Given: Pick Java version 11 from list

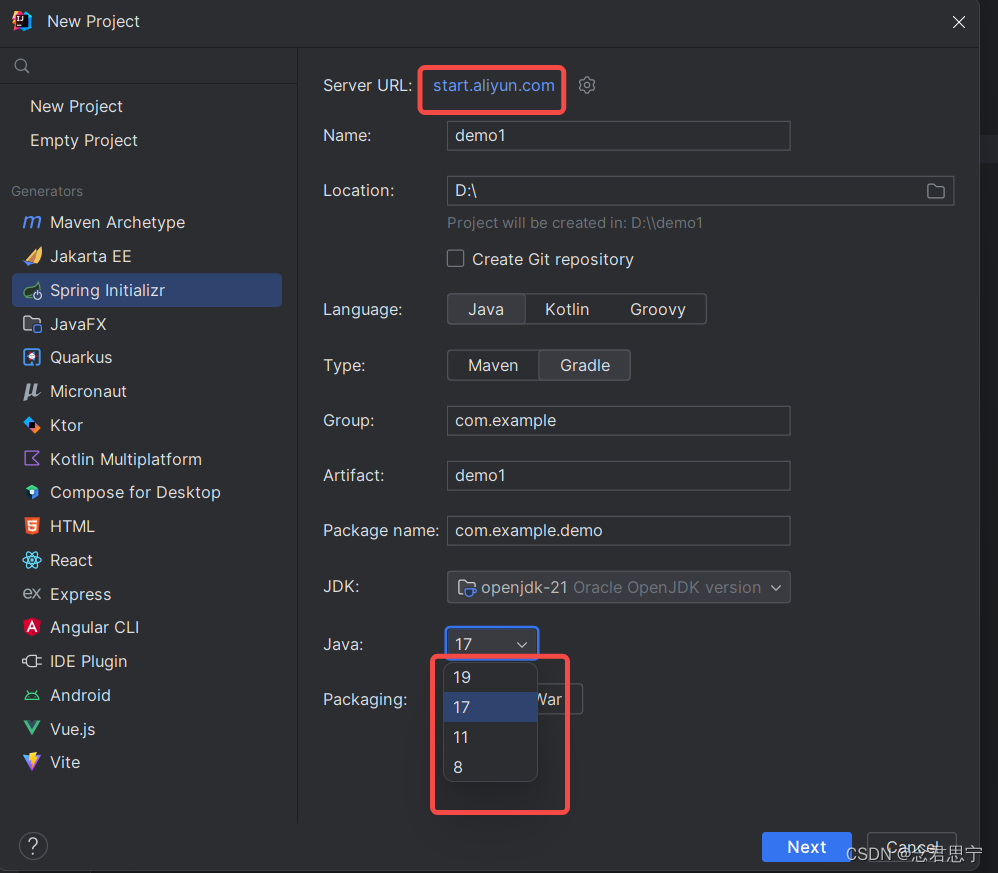Looking at the screenshot, I should pos(490,737).
